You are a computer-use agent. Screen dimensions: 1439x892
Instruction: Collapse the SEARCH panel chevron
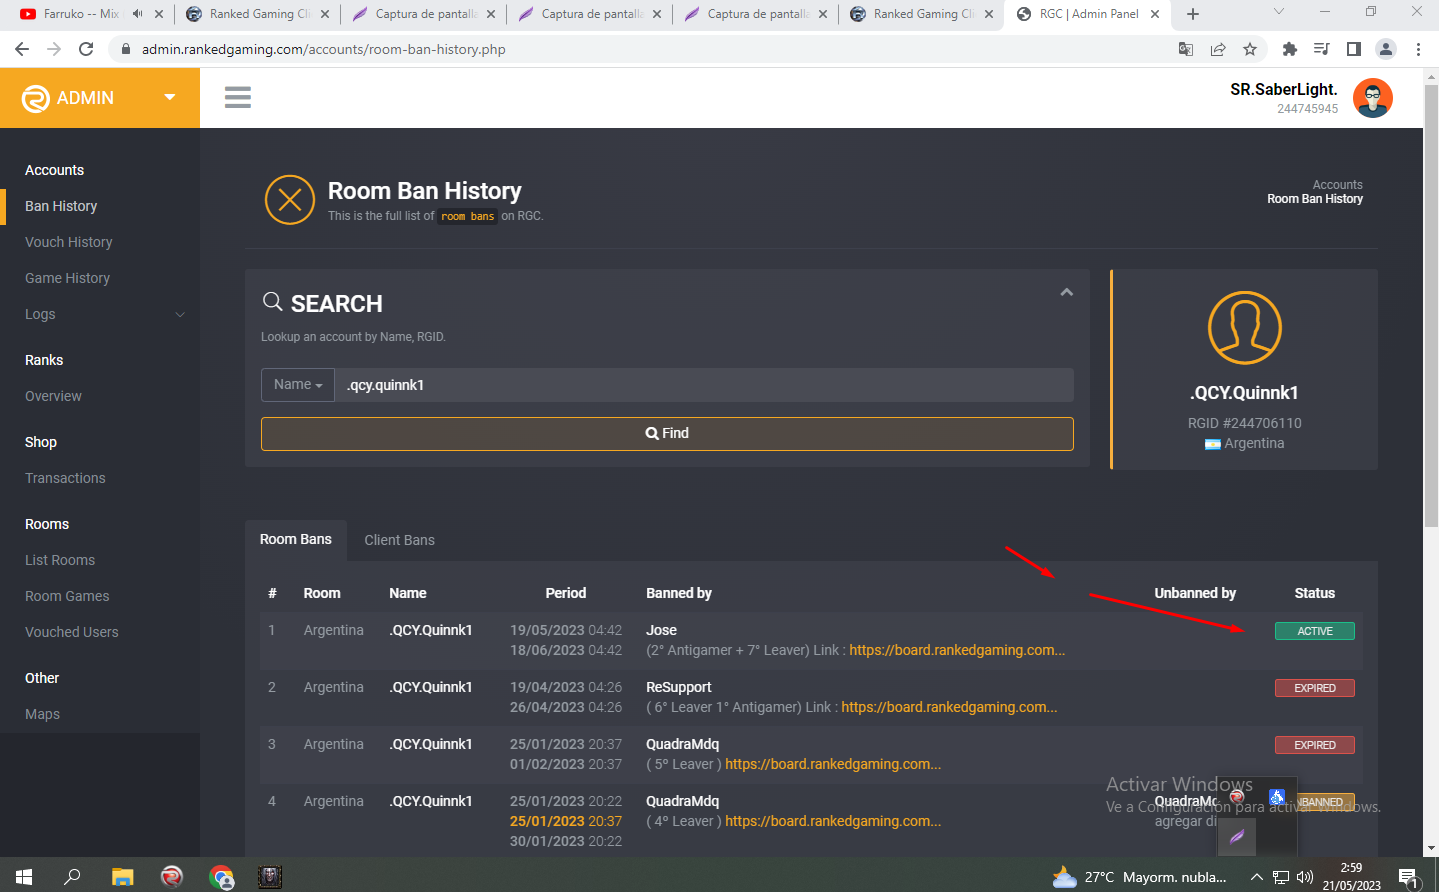1066,292
